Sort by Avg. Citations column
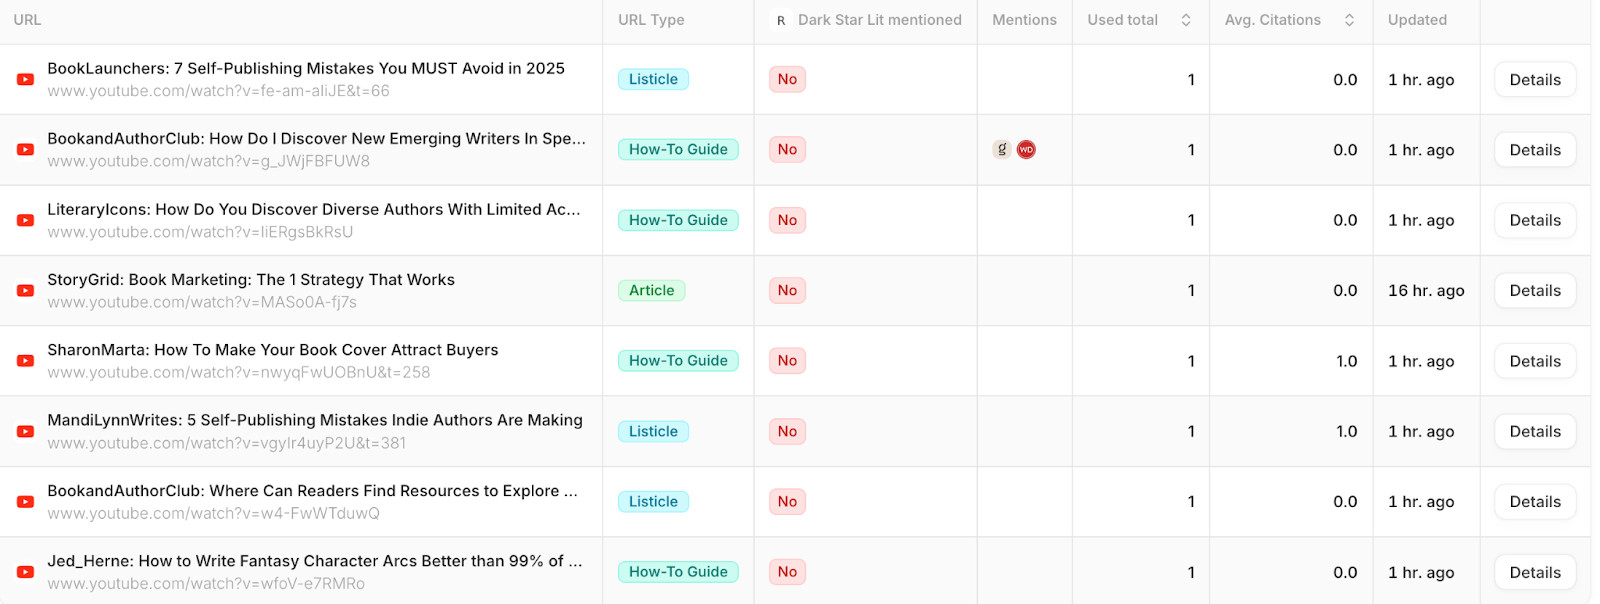1600x604 pixels. [1349, 20]
